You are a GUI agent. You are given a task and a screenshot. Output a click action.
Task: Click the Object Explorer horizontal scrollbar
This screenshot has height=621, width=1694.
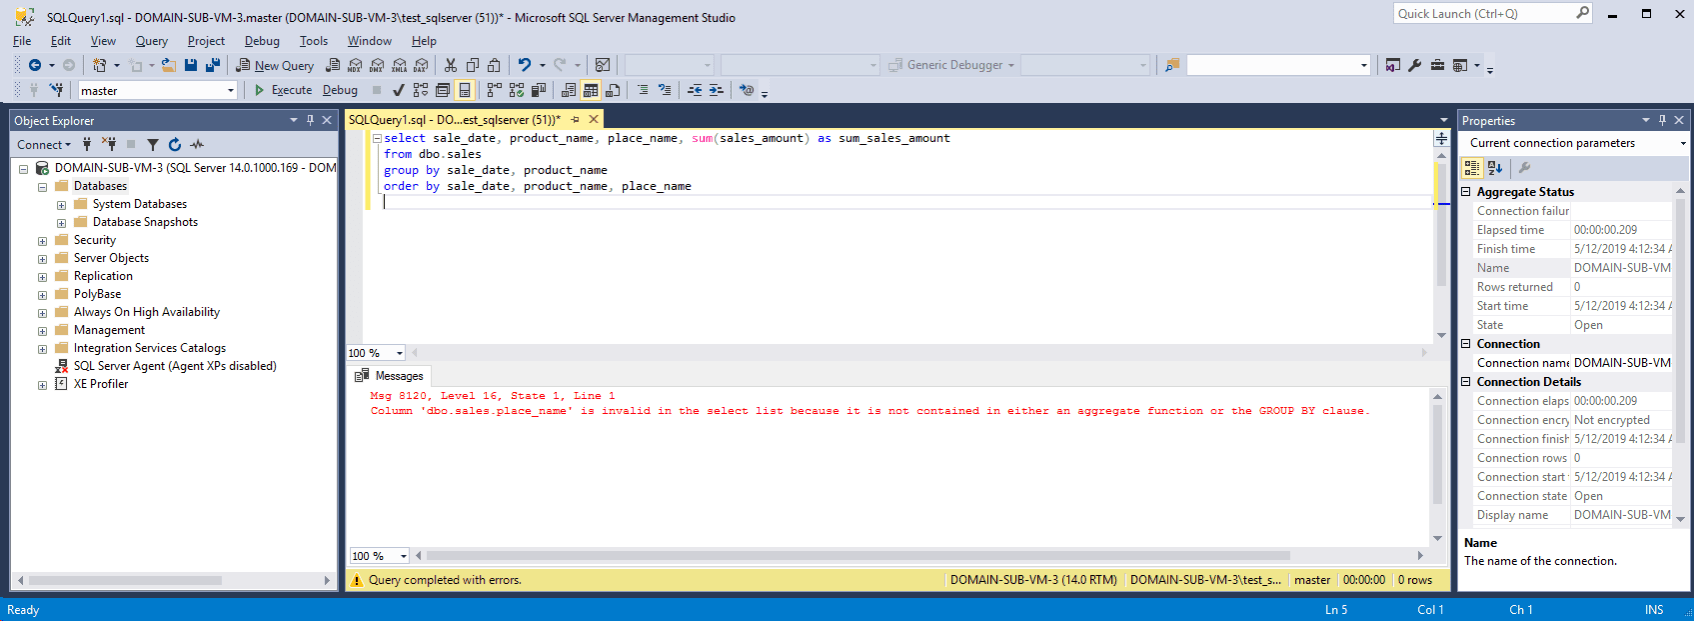(x=125, y=580)
